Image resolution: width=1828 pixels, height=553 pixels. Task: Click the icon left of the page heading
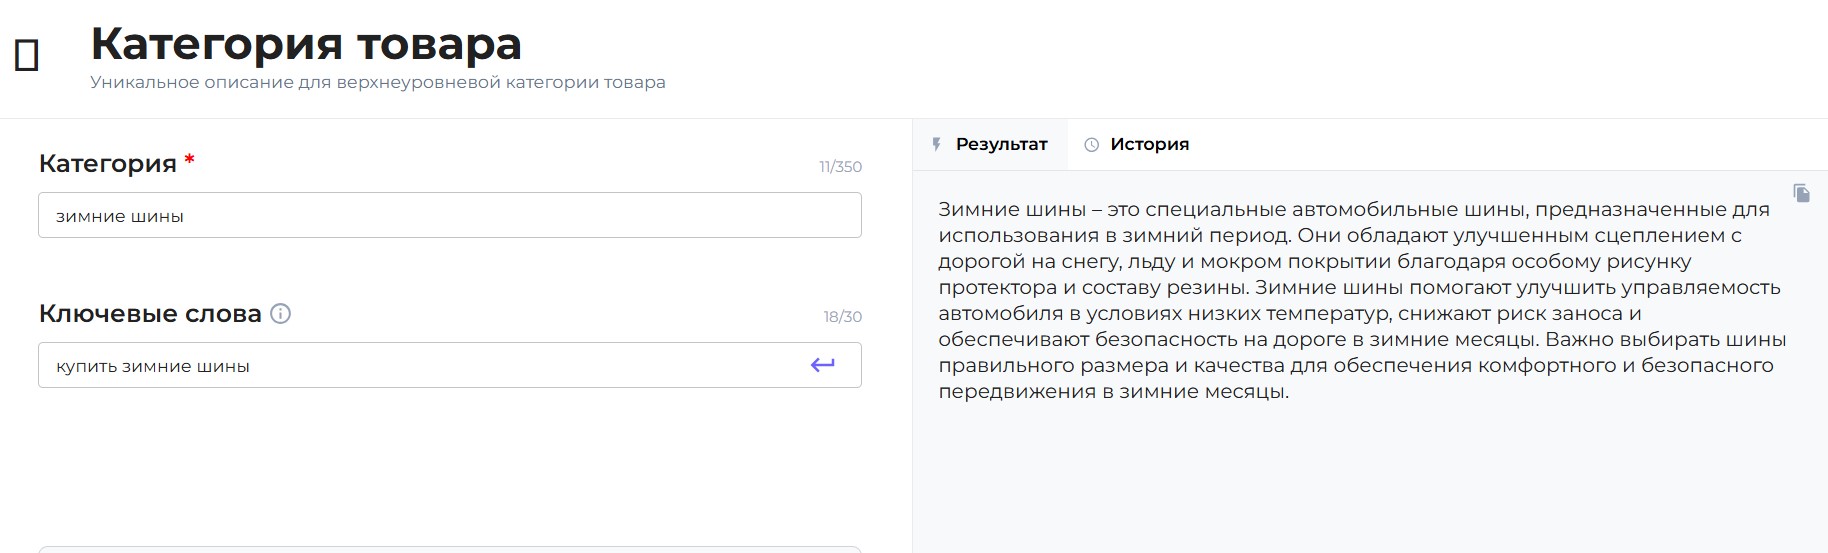click(x=27, y=56)
